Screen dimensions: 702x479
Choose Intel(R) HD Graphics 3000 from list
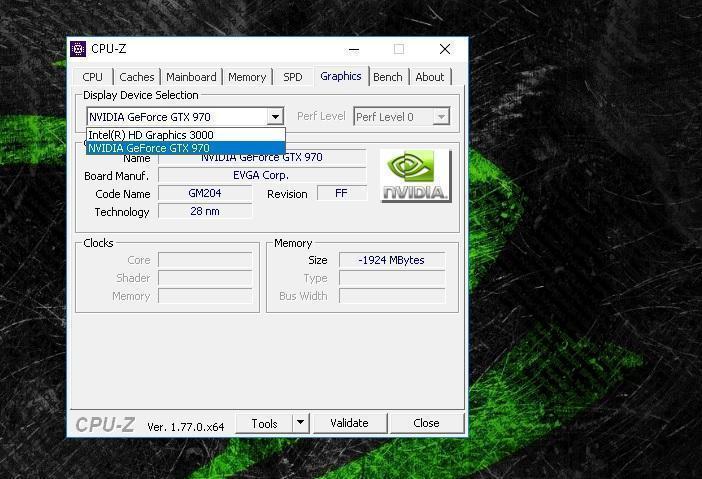pos(186,135)
